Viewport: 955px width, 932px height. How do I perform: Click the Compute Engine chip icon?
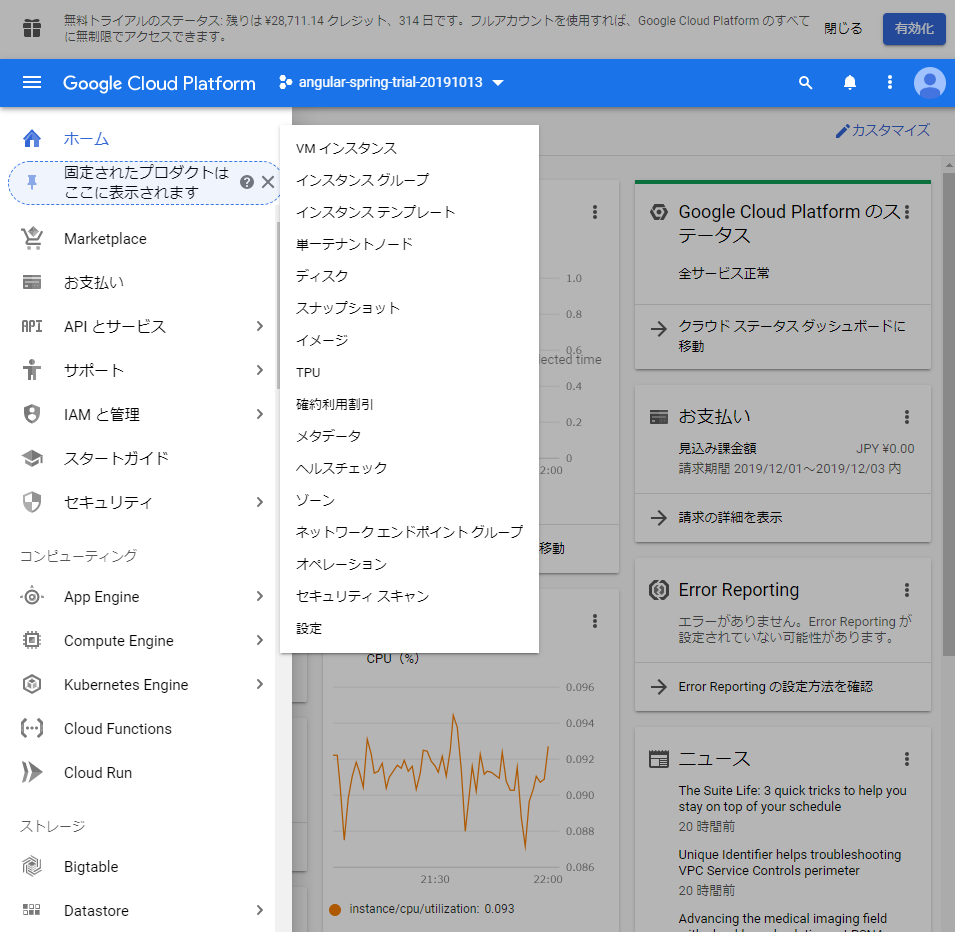click(32, 640)
